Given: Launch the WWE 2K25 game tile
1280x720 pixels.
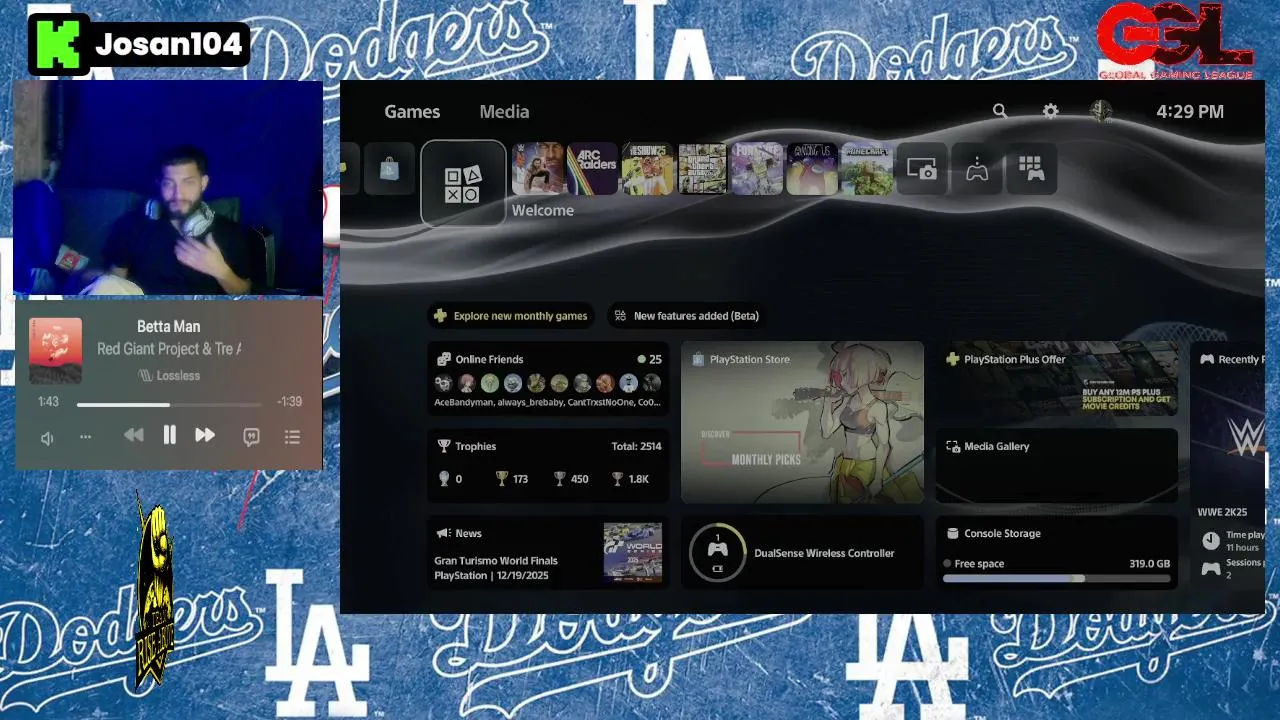Looking at the screenshot, I should [x=539, y=169].
